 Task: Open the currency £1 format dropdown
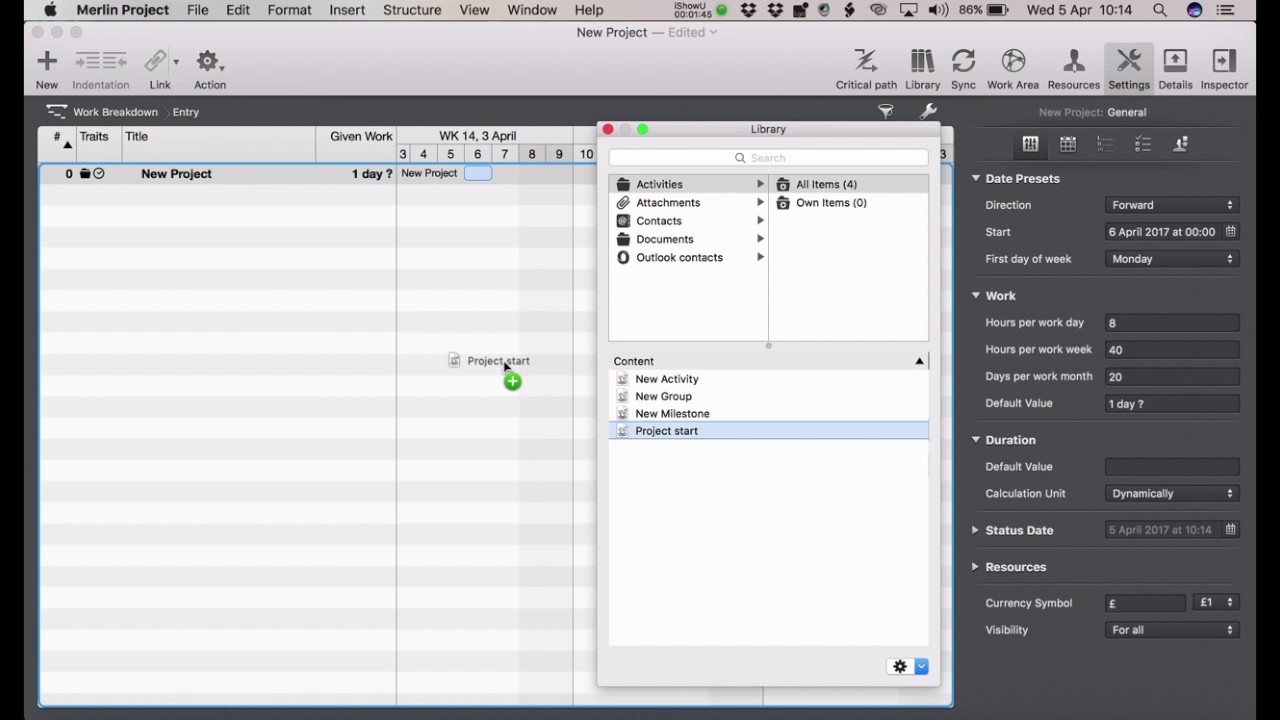coord(1217,603)
